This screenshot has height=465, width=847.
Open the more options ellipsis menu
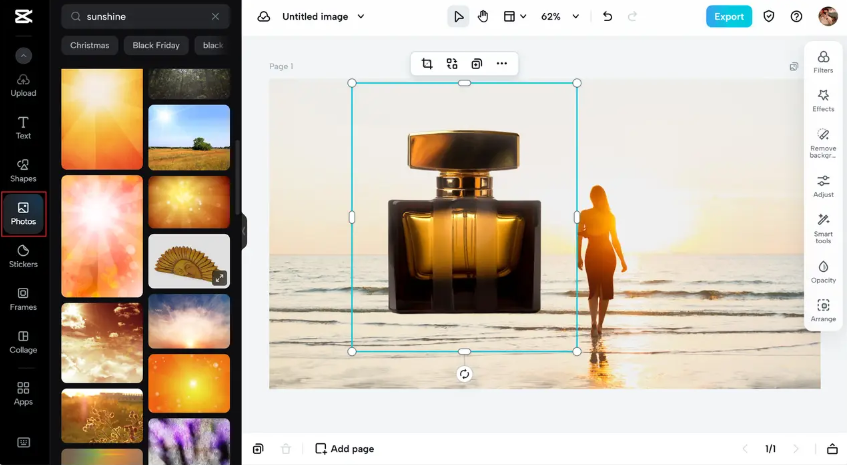pos(502,64)
